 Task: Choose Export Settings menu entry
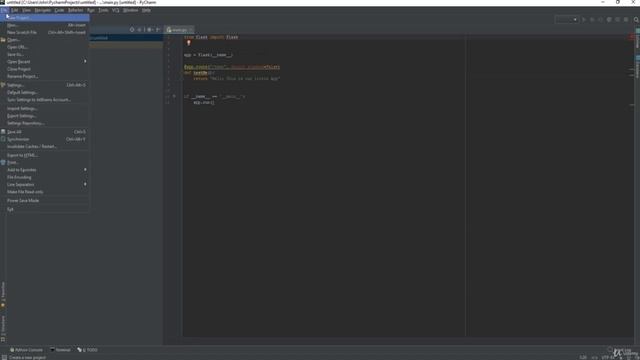click(x=44, y=116)
